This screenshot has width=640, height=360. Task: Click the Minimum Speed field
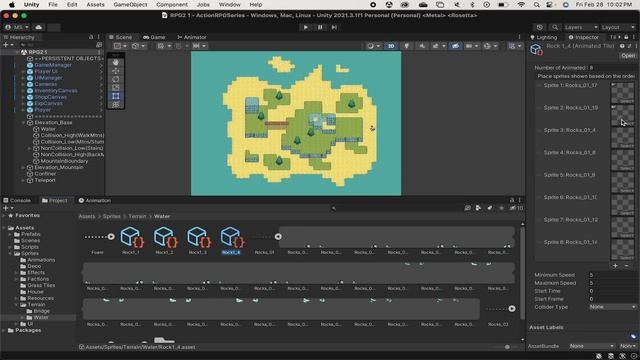click(x=612, y=275)
